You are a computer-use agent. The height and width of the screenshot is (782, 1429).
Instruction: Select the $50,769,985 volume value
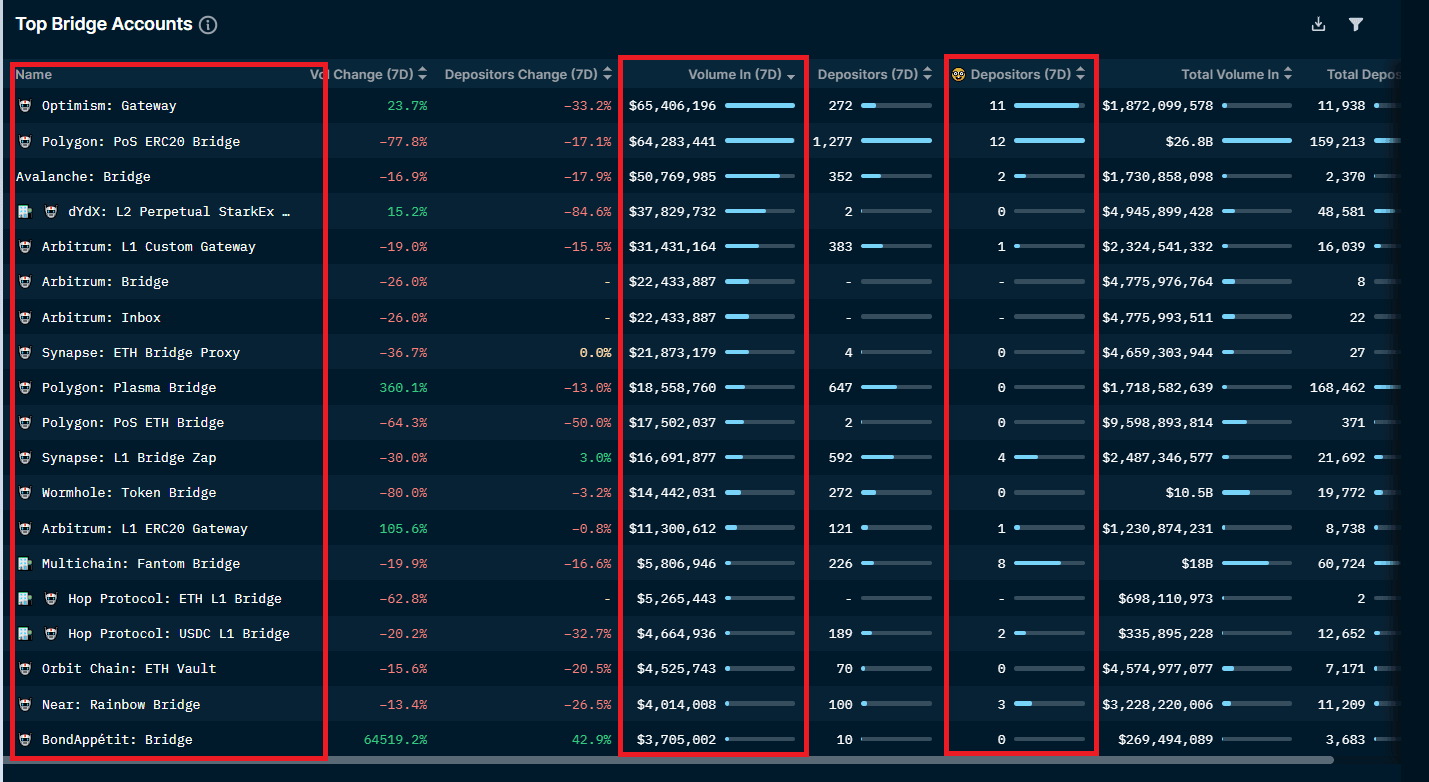click(x=673, y=177)
